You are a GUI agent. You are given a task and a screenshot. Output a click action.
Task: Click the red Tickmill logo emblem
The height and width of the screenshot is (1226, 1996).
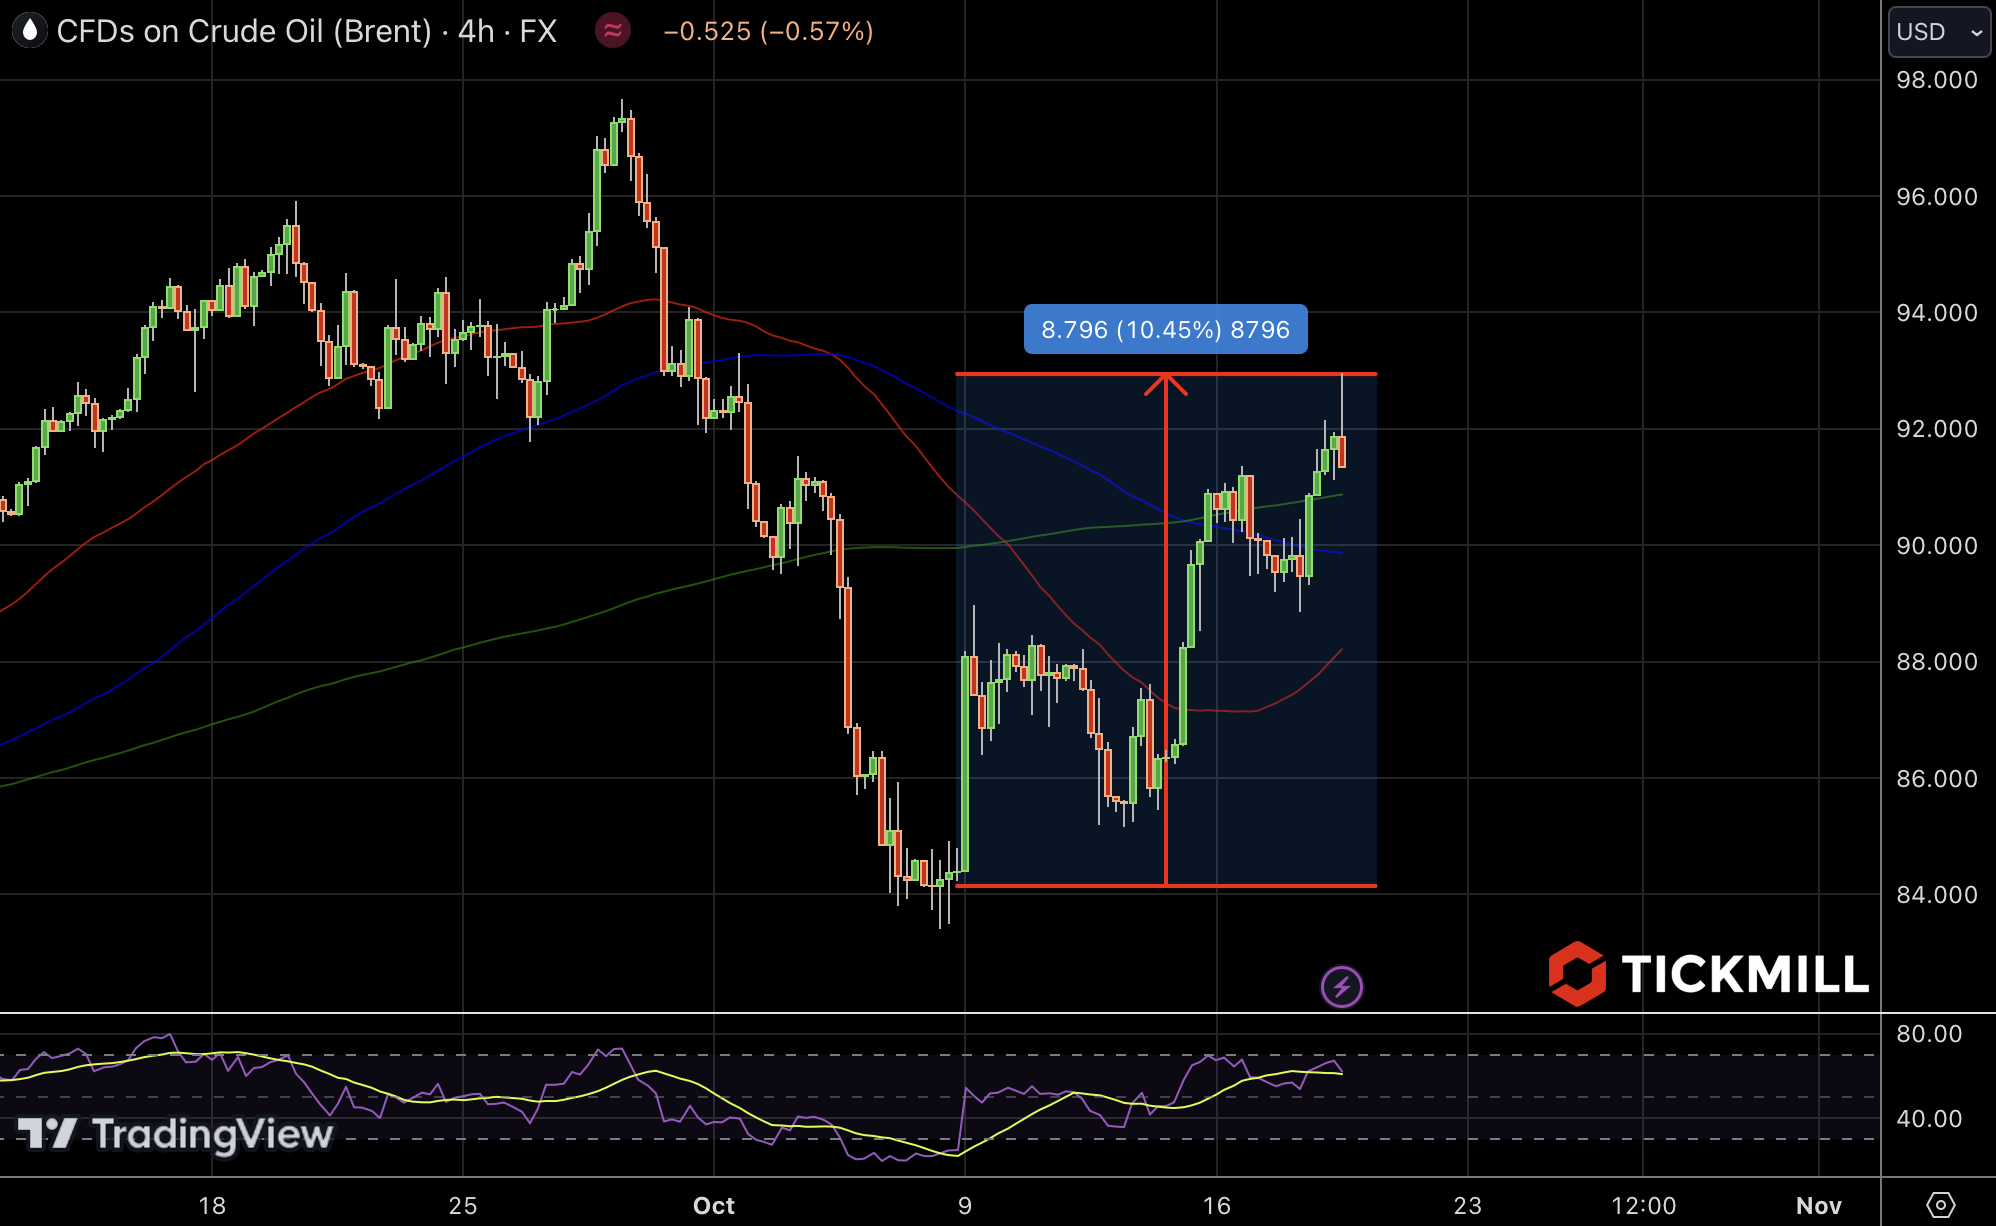1577,973
